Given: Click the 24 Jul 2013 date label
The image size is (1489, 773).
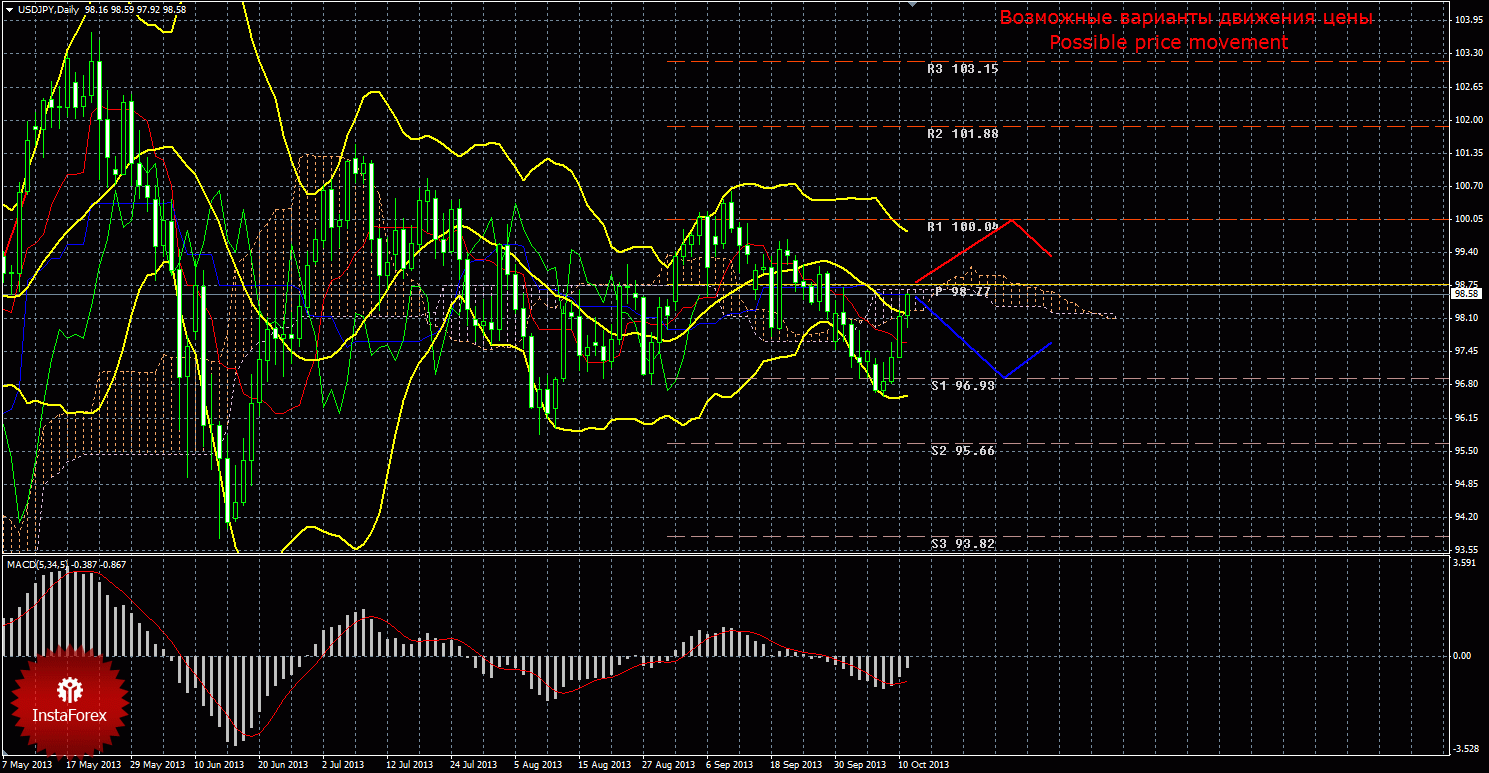Looking at the screenshot, I should [x=475, y=765].
